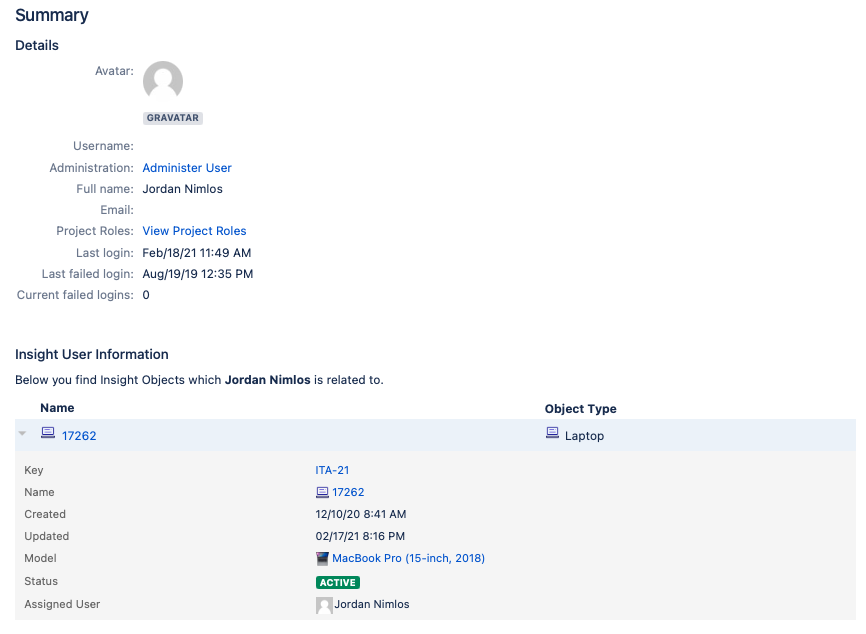The height and width of the screenshot is (634, 866).
Task: Click the MacBook Pro model icon
Action: (x=322, y=558)
